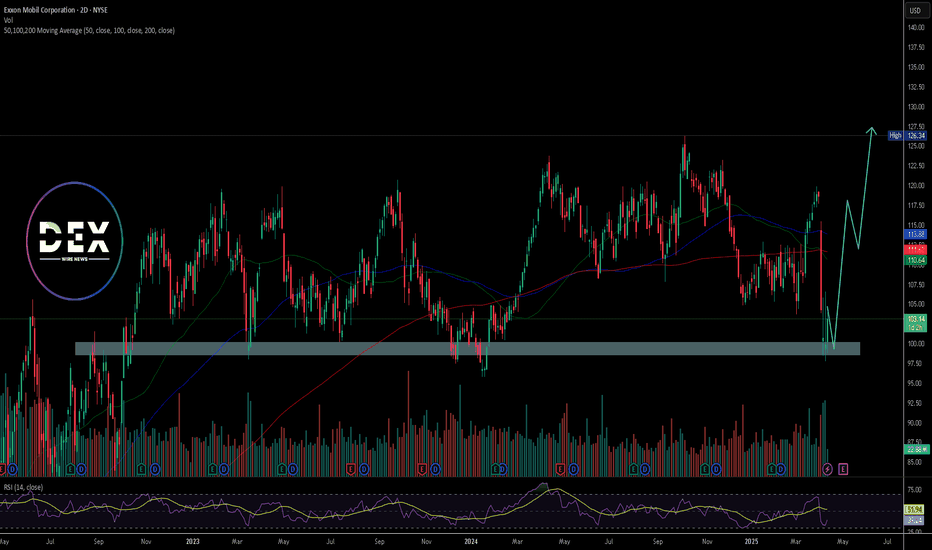Click the purple lightning event marker

click(827, 469)
